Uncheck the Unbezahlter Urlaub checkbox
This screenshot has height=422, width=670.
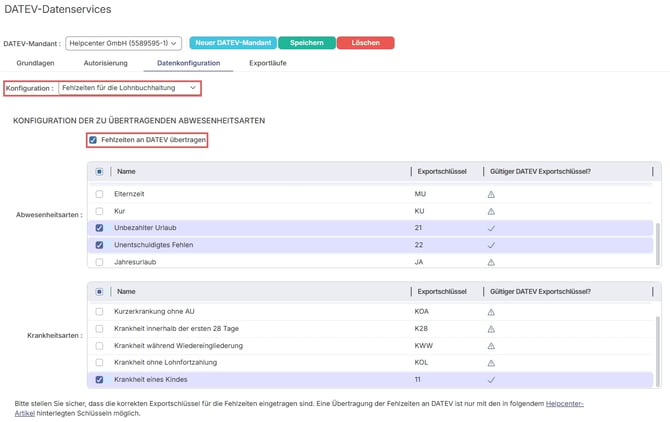(99, 228)
